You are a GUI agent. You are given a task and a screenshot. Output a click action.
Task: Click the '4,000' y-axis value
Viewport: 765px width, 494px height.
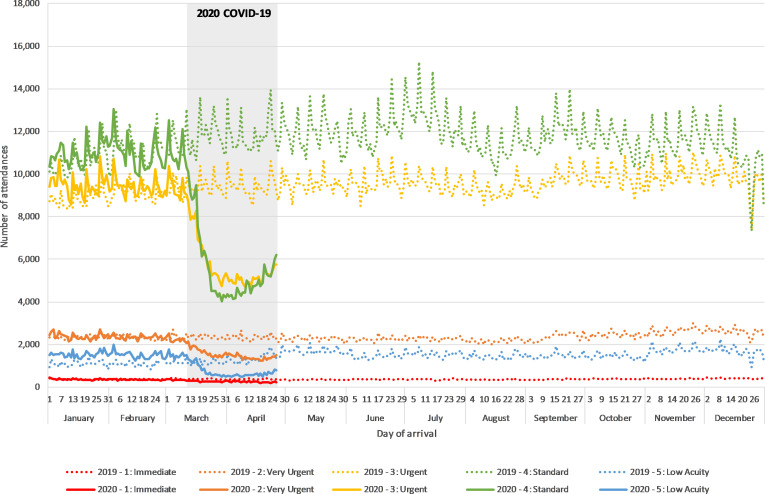(29, 301)
